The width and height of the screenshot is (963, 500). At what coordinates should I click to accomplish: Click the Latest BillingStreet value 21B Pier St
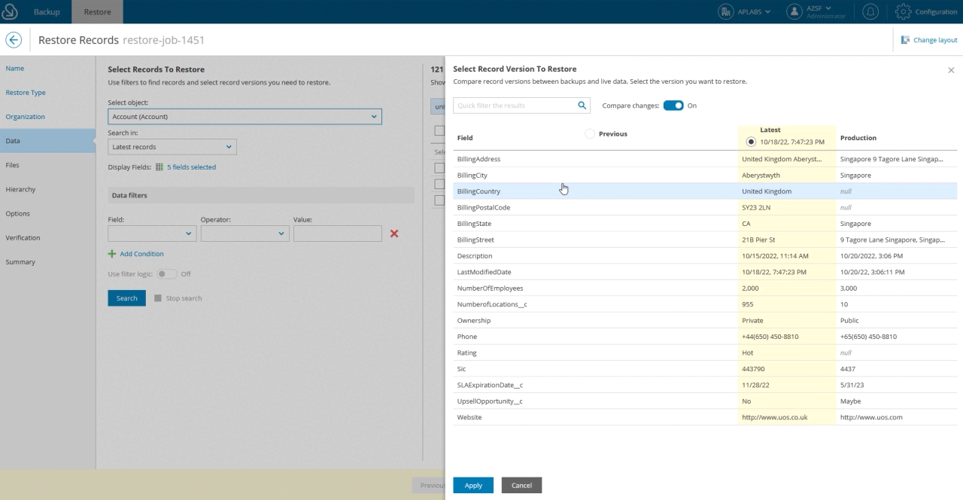[x=758, y=240]
